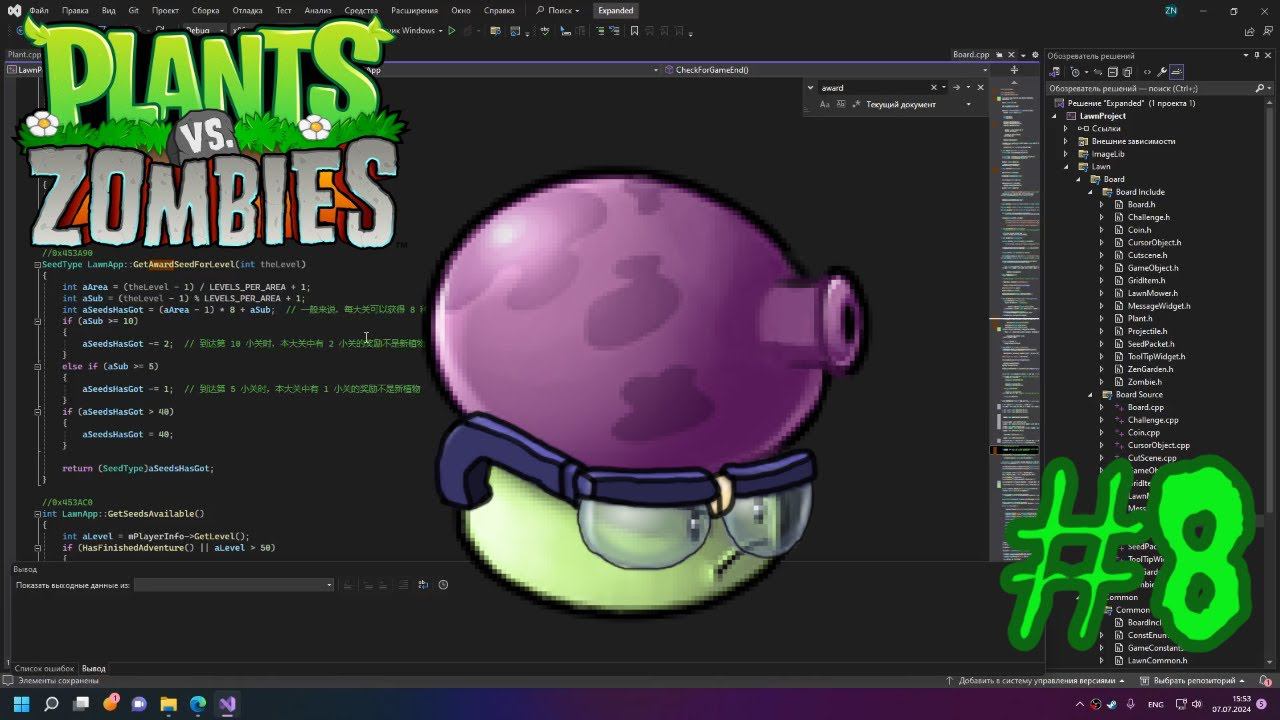Toggle word wrap in Output window
1280x720 pixels.
click(x=423, y=585)
